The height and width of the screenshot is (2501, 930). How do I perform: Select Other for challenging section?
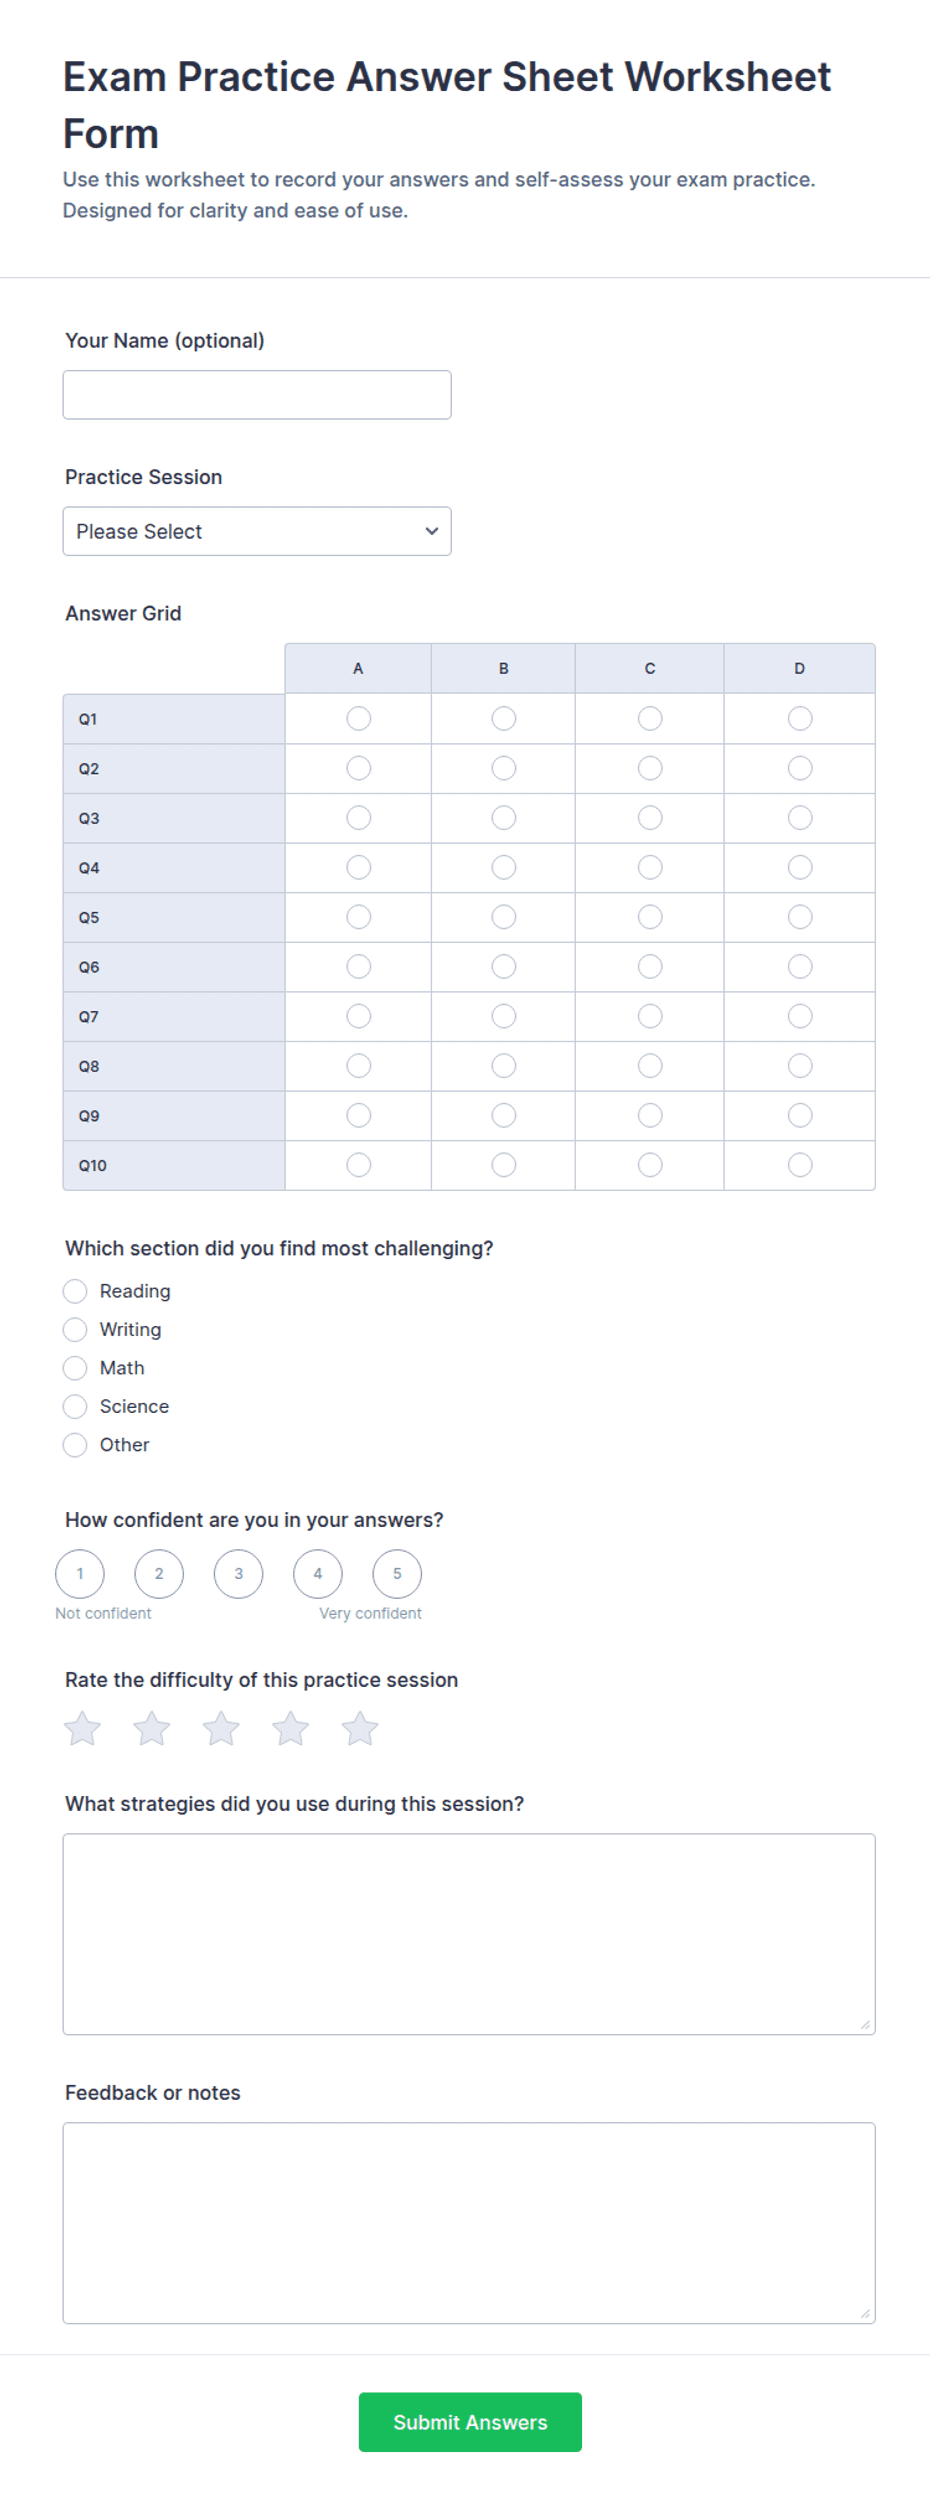tap(75, 1445)
